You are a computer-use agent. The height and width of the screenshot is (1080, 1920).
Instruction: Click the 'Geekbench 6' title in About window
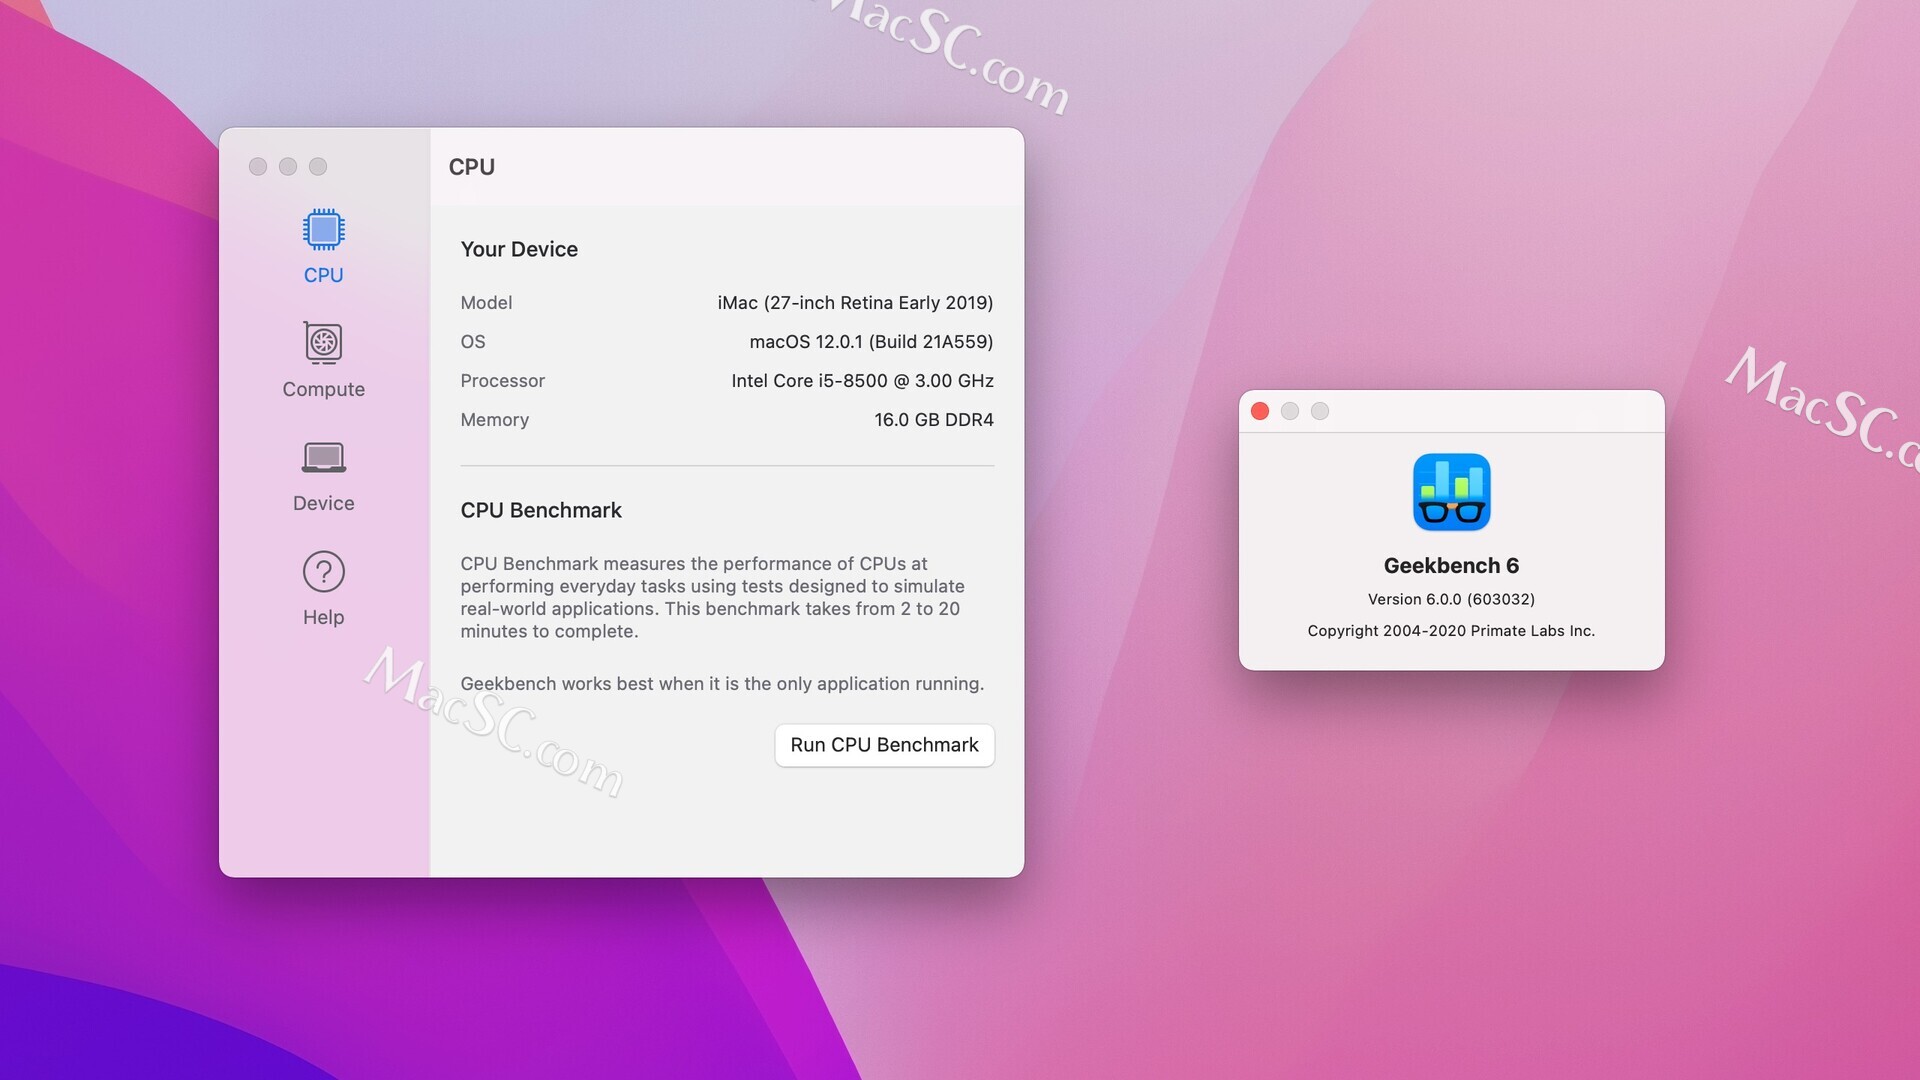pyautogui.click(x=1451, y=566)
